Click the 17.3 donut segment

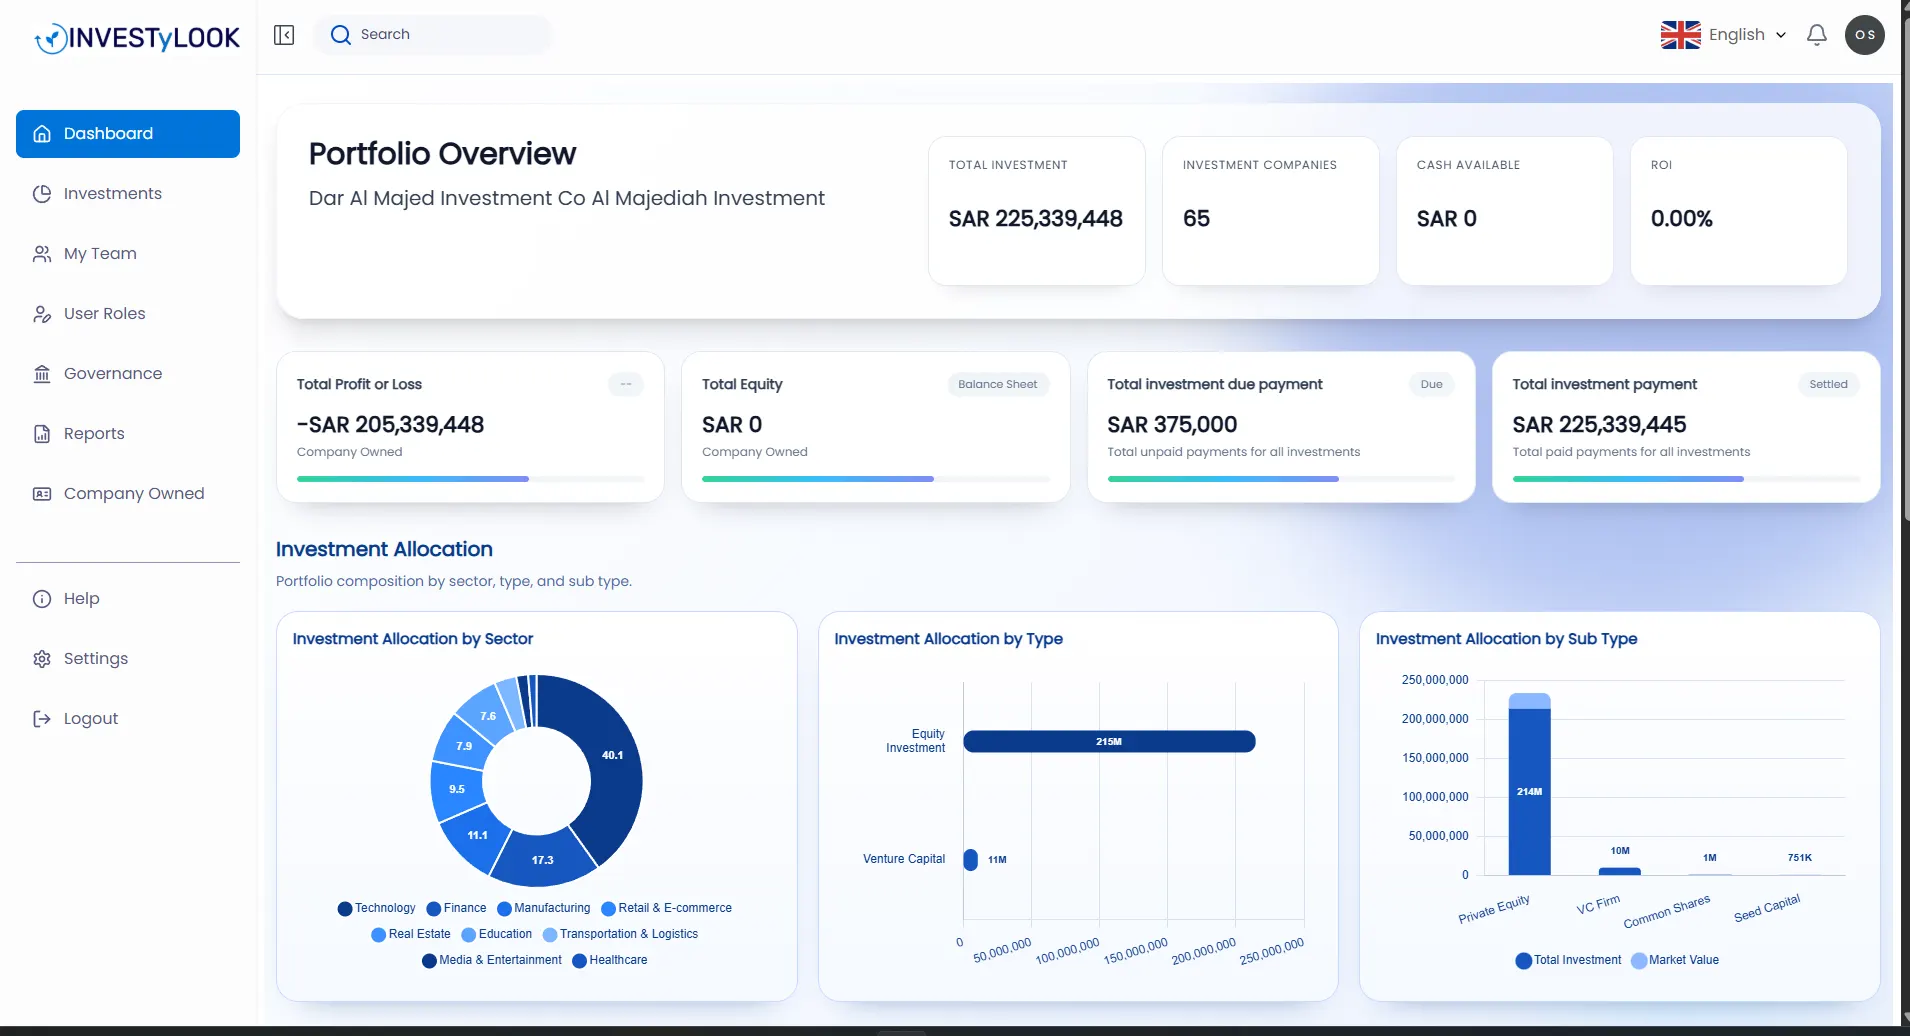pos(543,859)
